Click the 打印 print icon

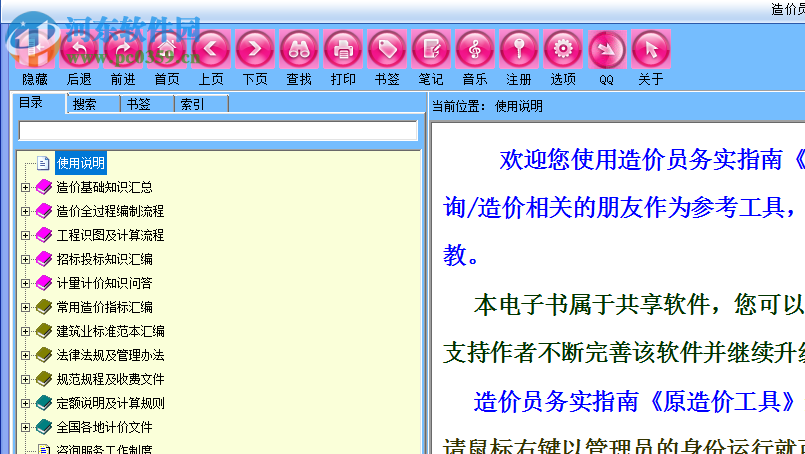pos(343,49)
